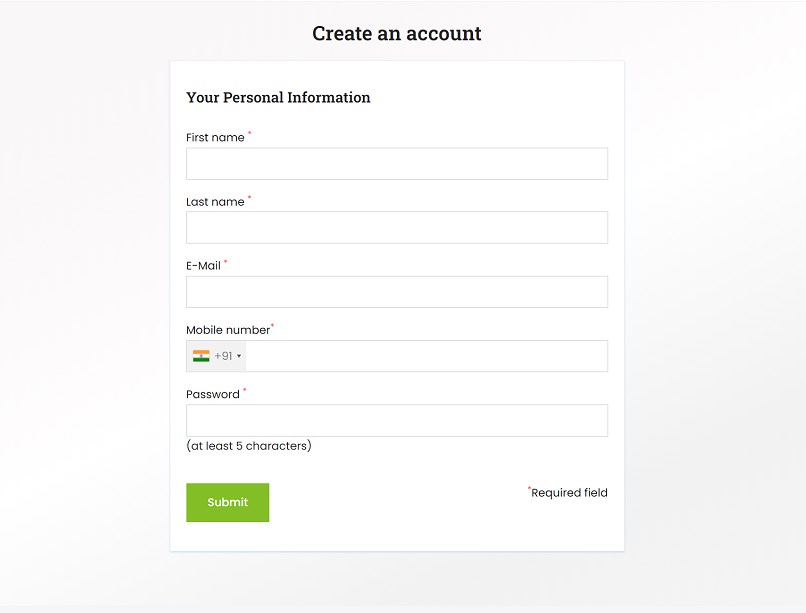This screenshot has width=806, height=613.
Task: Click the Last name field label
Action: (215, 201)
